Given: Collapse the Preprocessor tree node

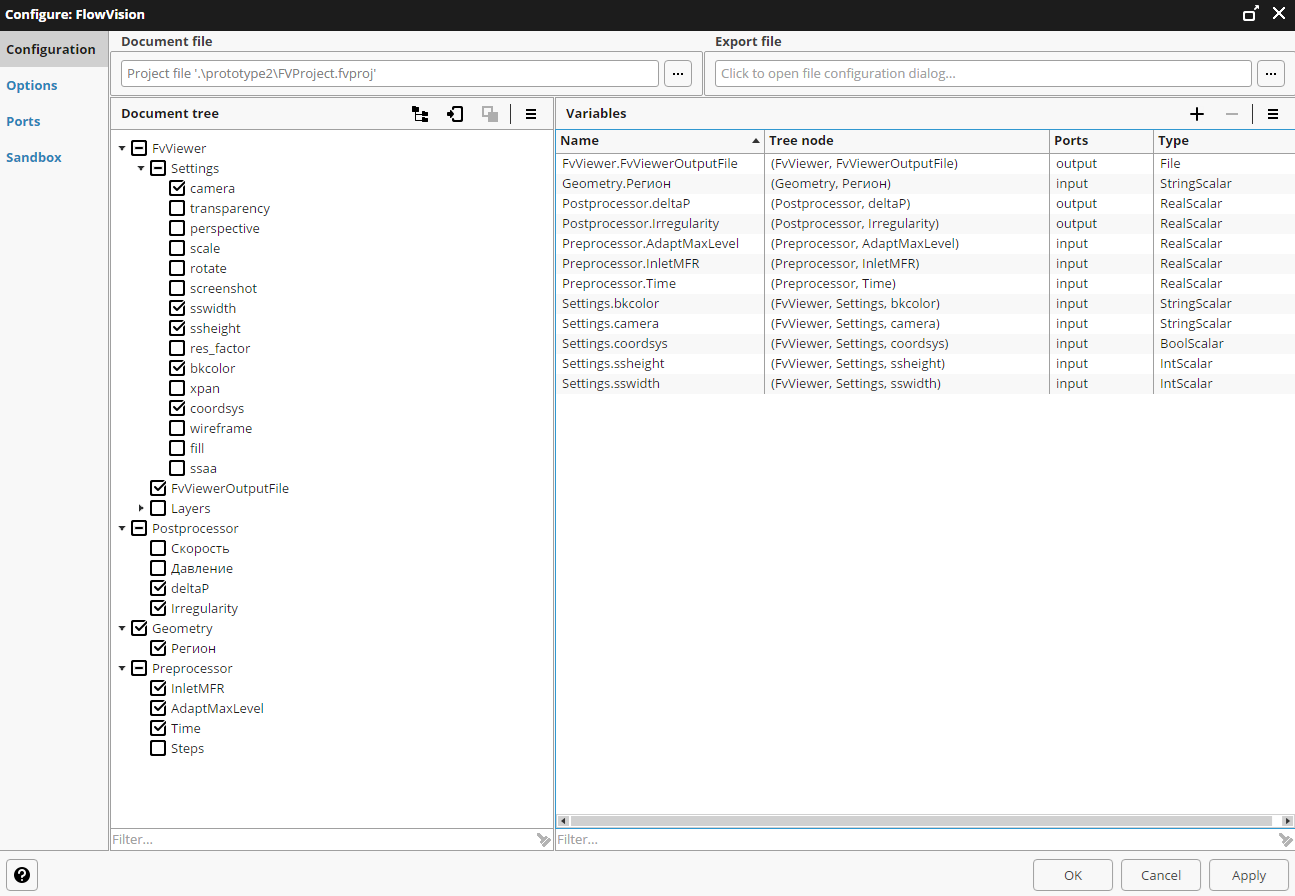Looking at the screenshot, I should tap(122, 668).
